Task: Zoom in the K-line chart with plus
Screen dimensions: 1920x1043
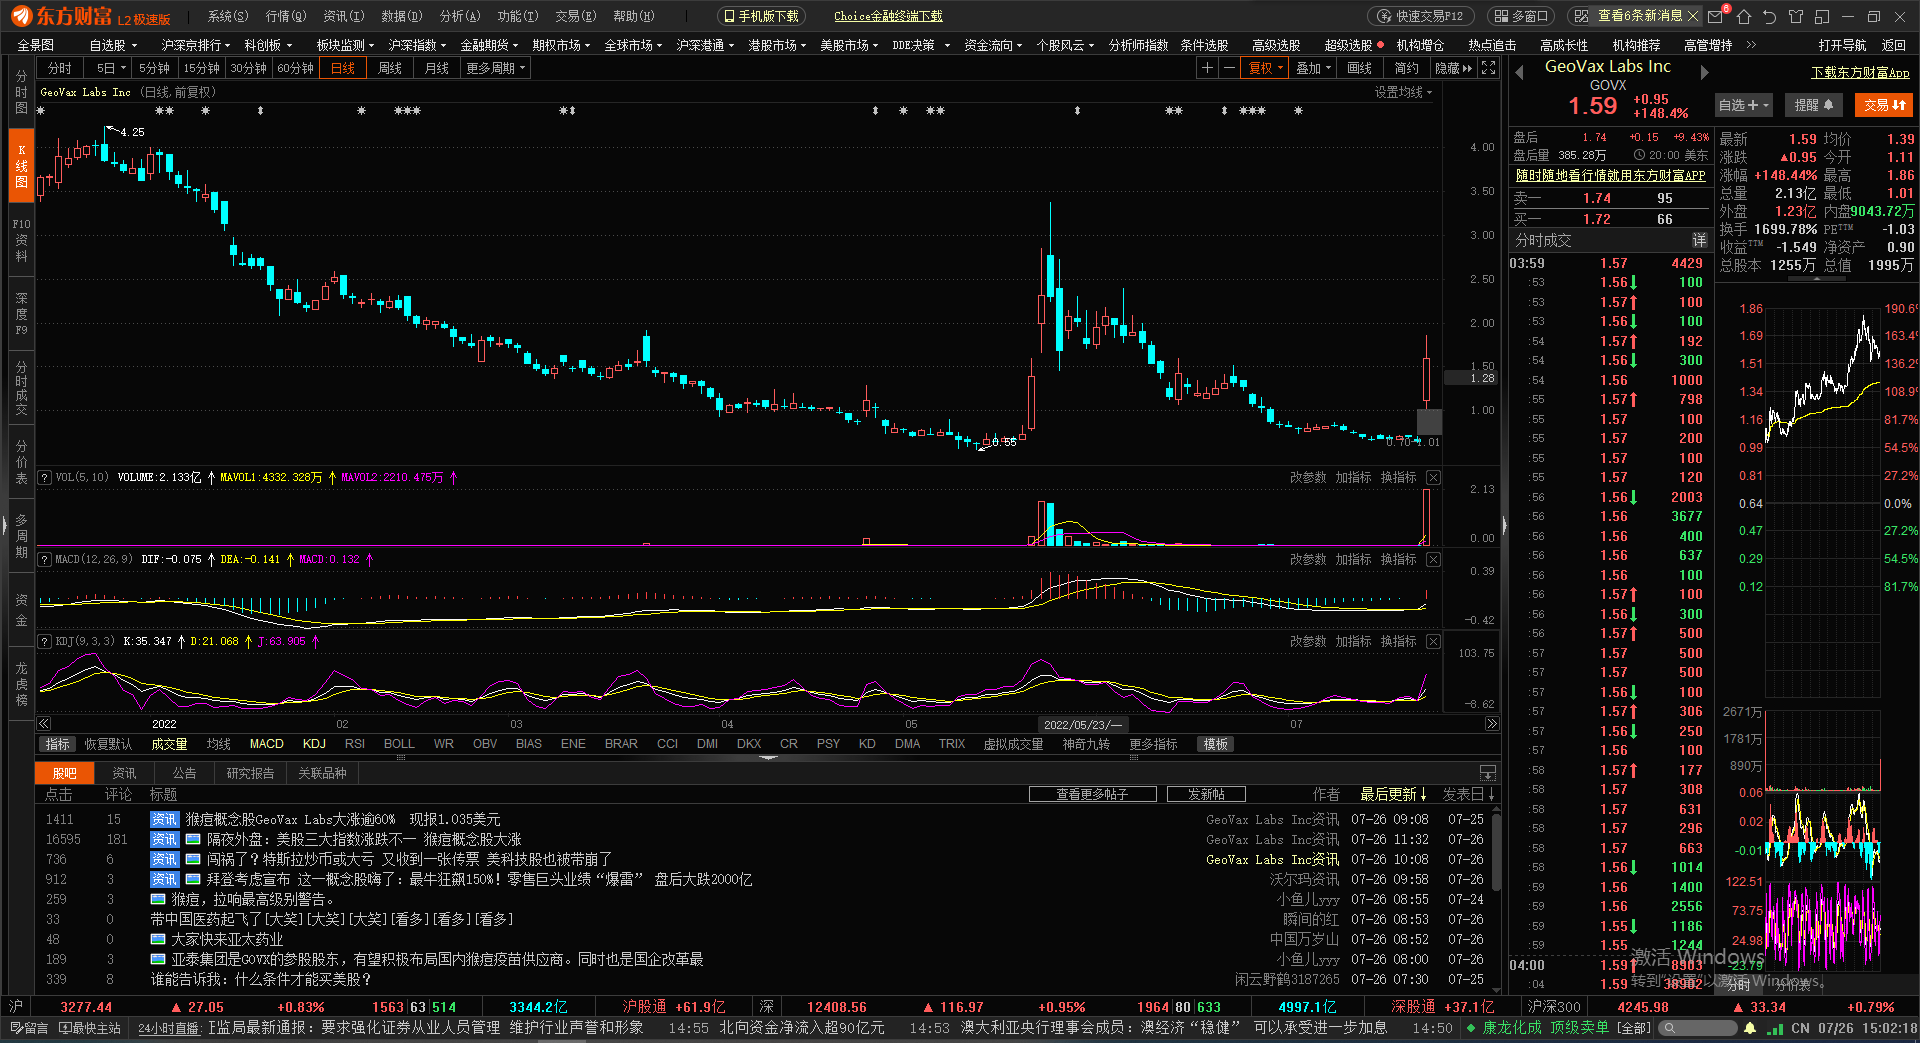Action: 1207,68
